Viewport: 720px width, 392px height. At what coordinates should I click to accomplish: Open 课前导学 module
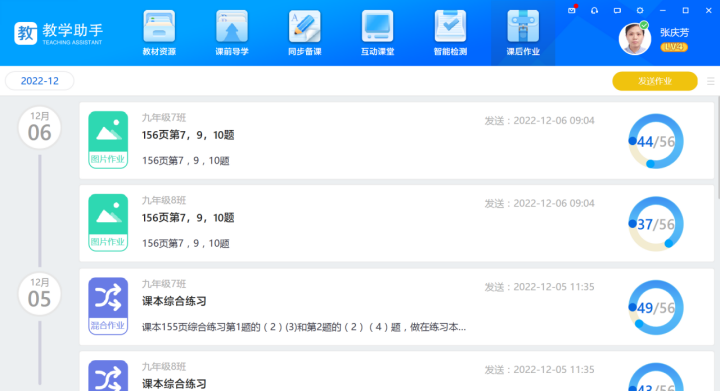pyautogui.click(x=232, y=34)
